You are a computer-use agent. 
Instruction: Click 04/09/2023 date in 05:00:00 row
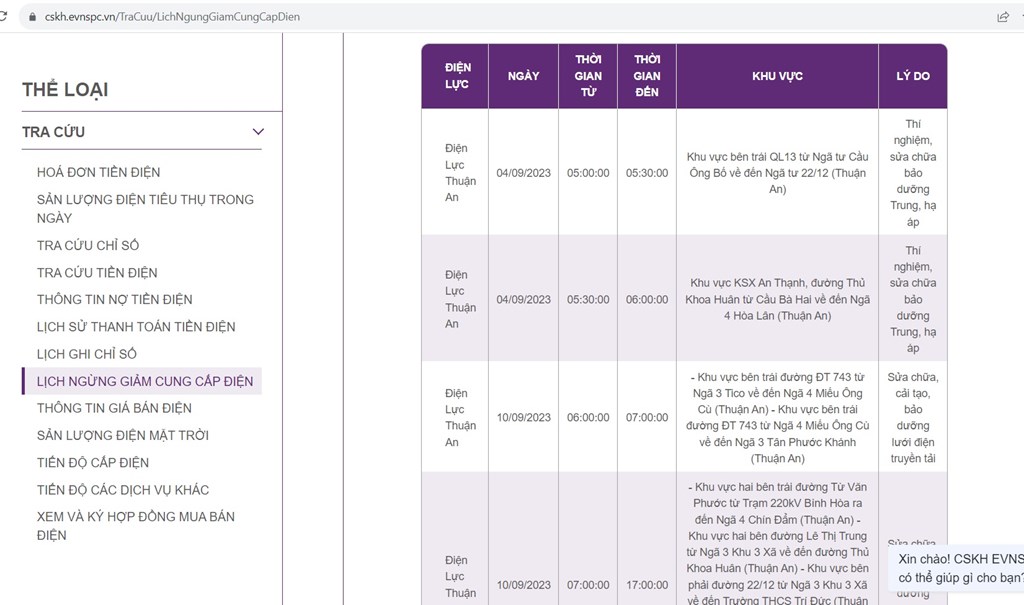click(x=523, y=173)
